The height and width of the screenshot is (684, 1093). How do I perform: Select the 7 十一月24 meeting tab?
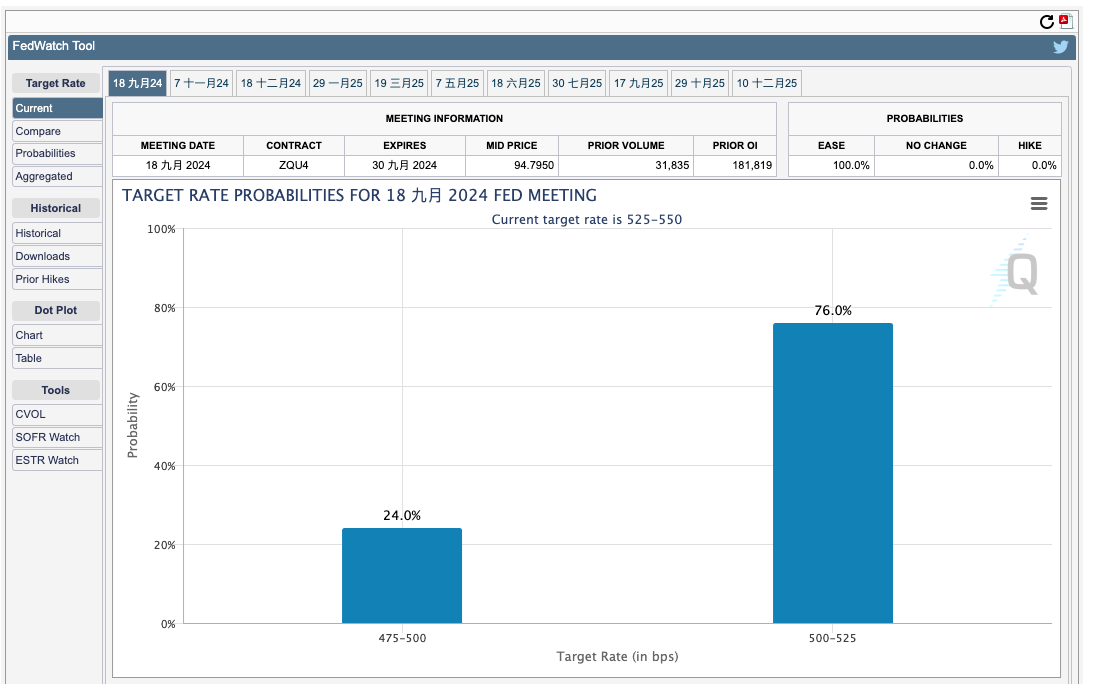coord(201,83)
